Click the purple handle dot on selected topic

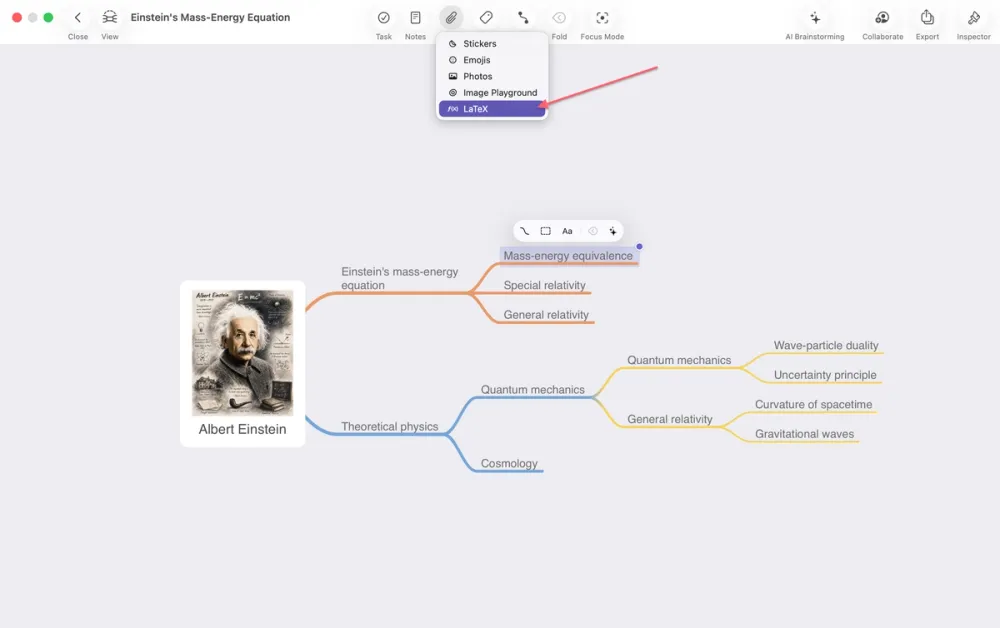coord(639,246)
